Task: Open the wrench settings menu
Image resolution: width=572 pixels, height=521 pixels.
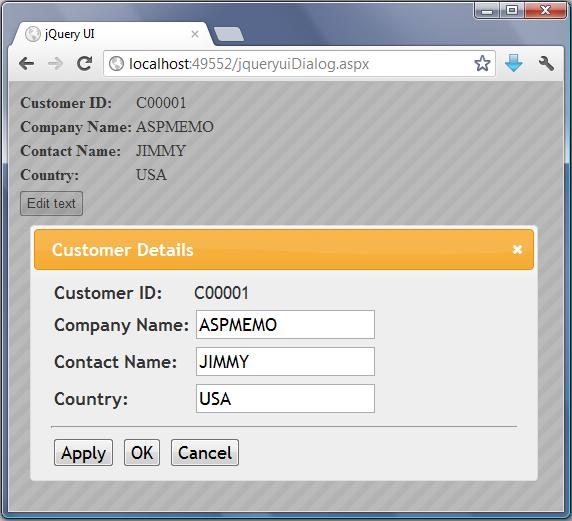Action: coord(546,63)
